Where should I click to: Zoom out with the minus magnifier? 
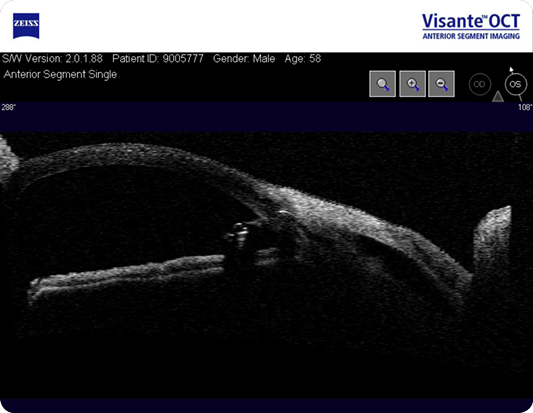pos(441,84)
